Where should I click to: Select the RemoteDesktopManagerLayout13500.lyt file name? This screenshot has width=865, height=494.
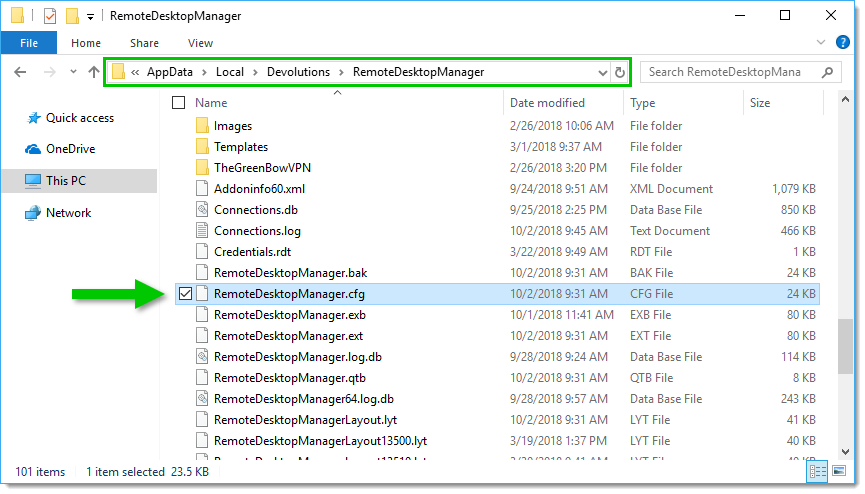(321, 441)
